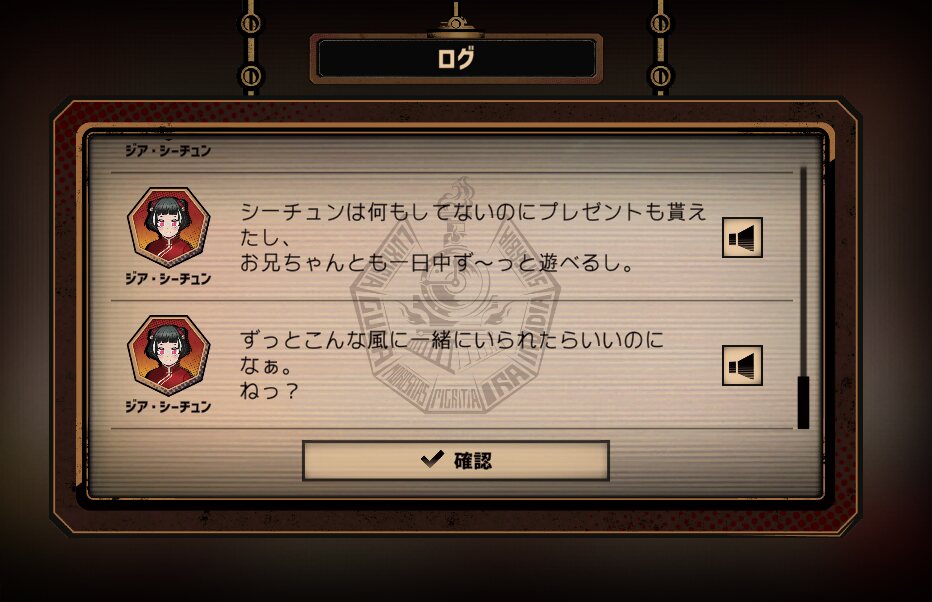This screenshot has height=602, width=932.
Task: Click the locomotive emblem watermark
Action: (455, 295)
